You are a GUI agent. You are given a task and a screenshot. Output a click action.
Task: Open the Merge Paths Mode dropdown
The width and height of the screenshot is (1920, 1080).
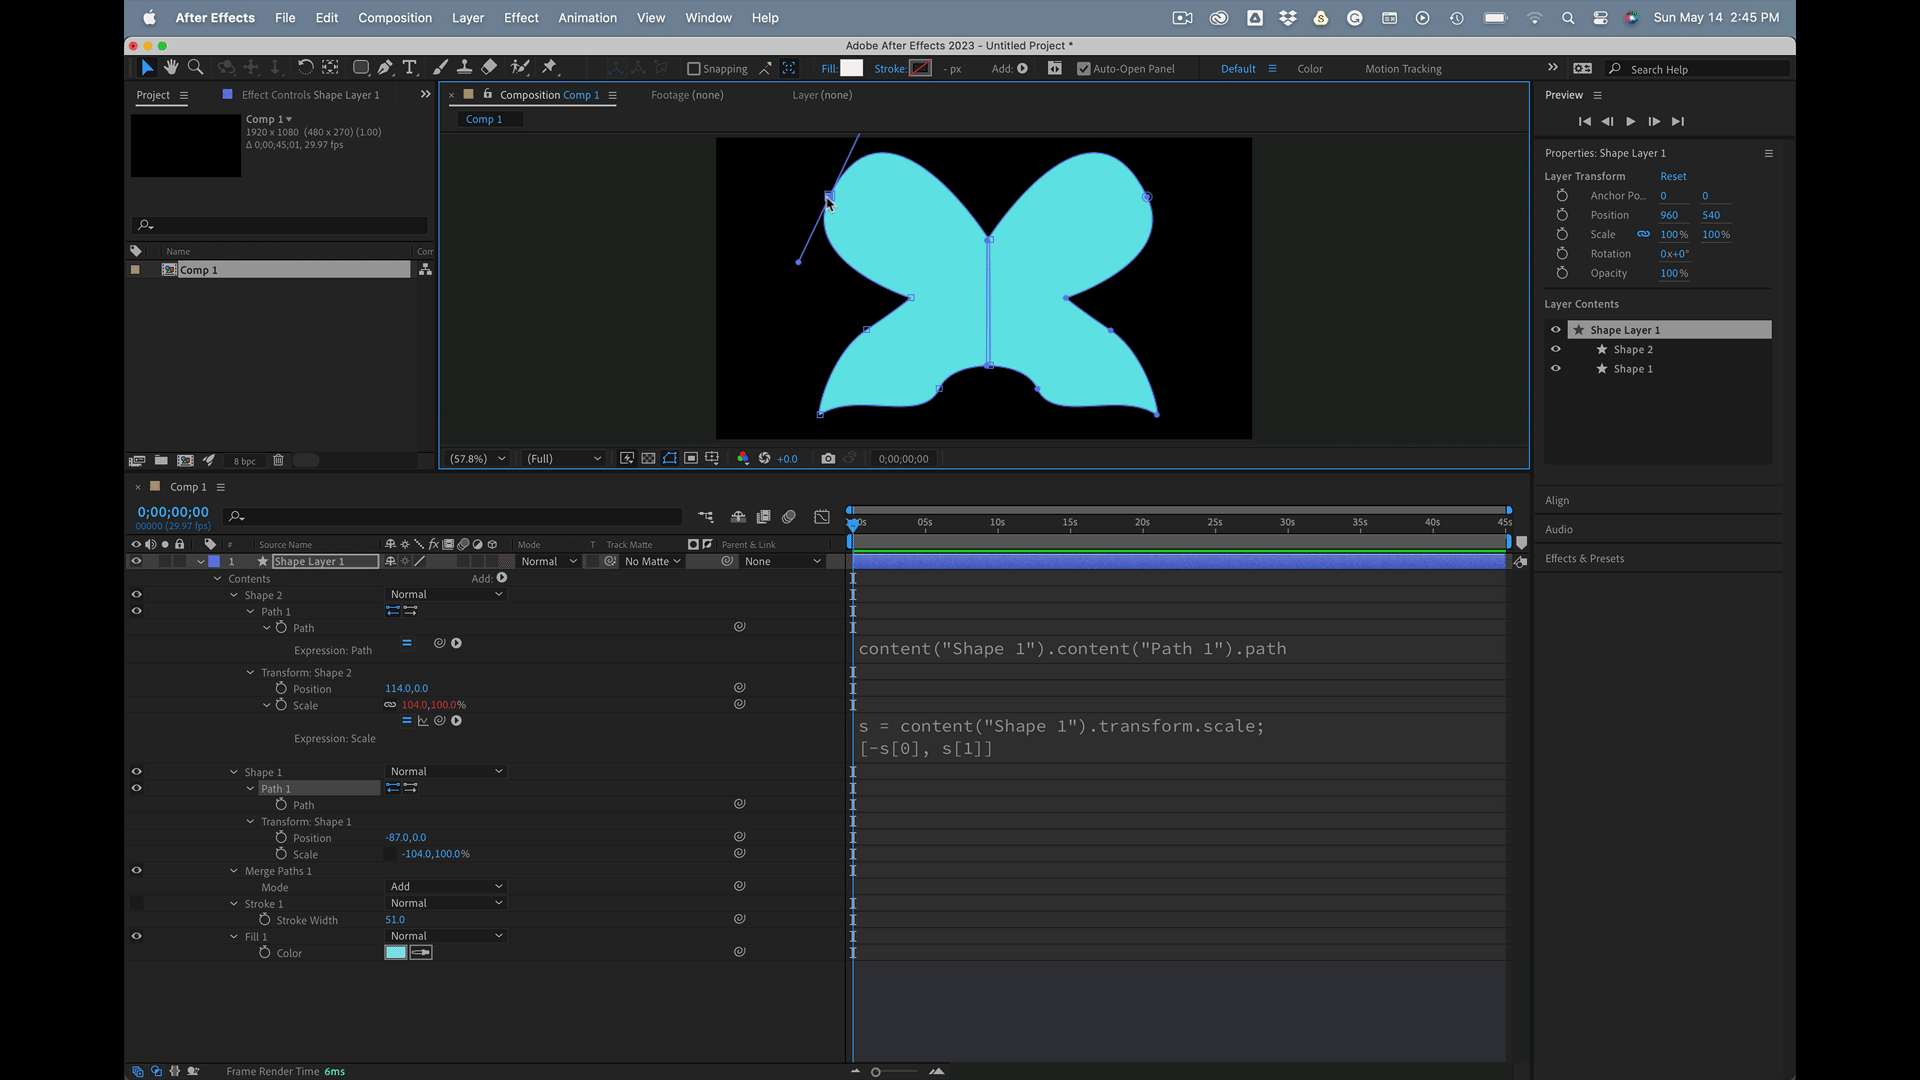point(446,886)
